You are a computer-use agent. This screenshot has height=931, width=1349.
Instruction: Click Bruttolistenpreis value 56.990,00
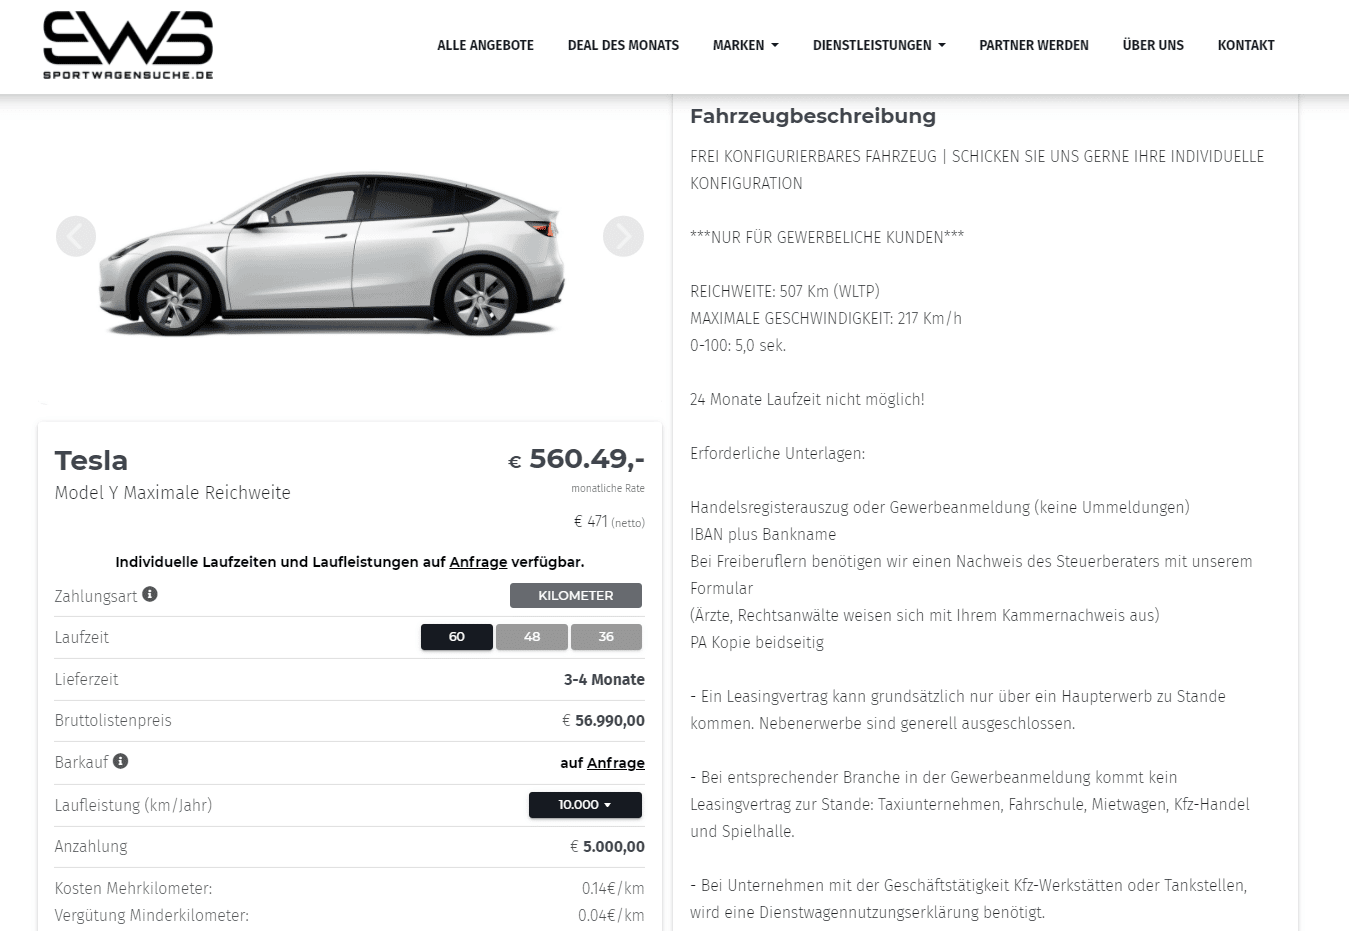coord(603,720)
